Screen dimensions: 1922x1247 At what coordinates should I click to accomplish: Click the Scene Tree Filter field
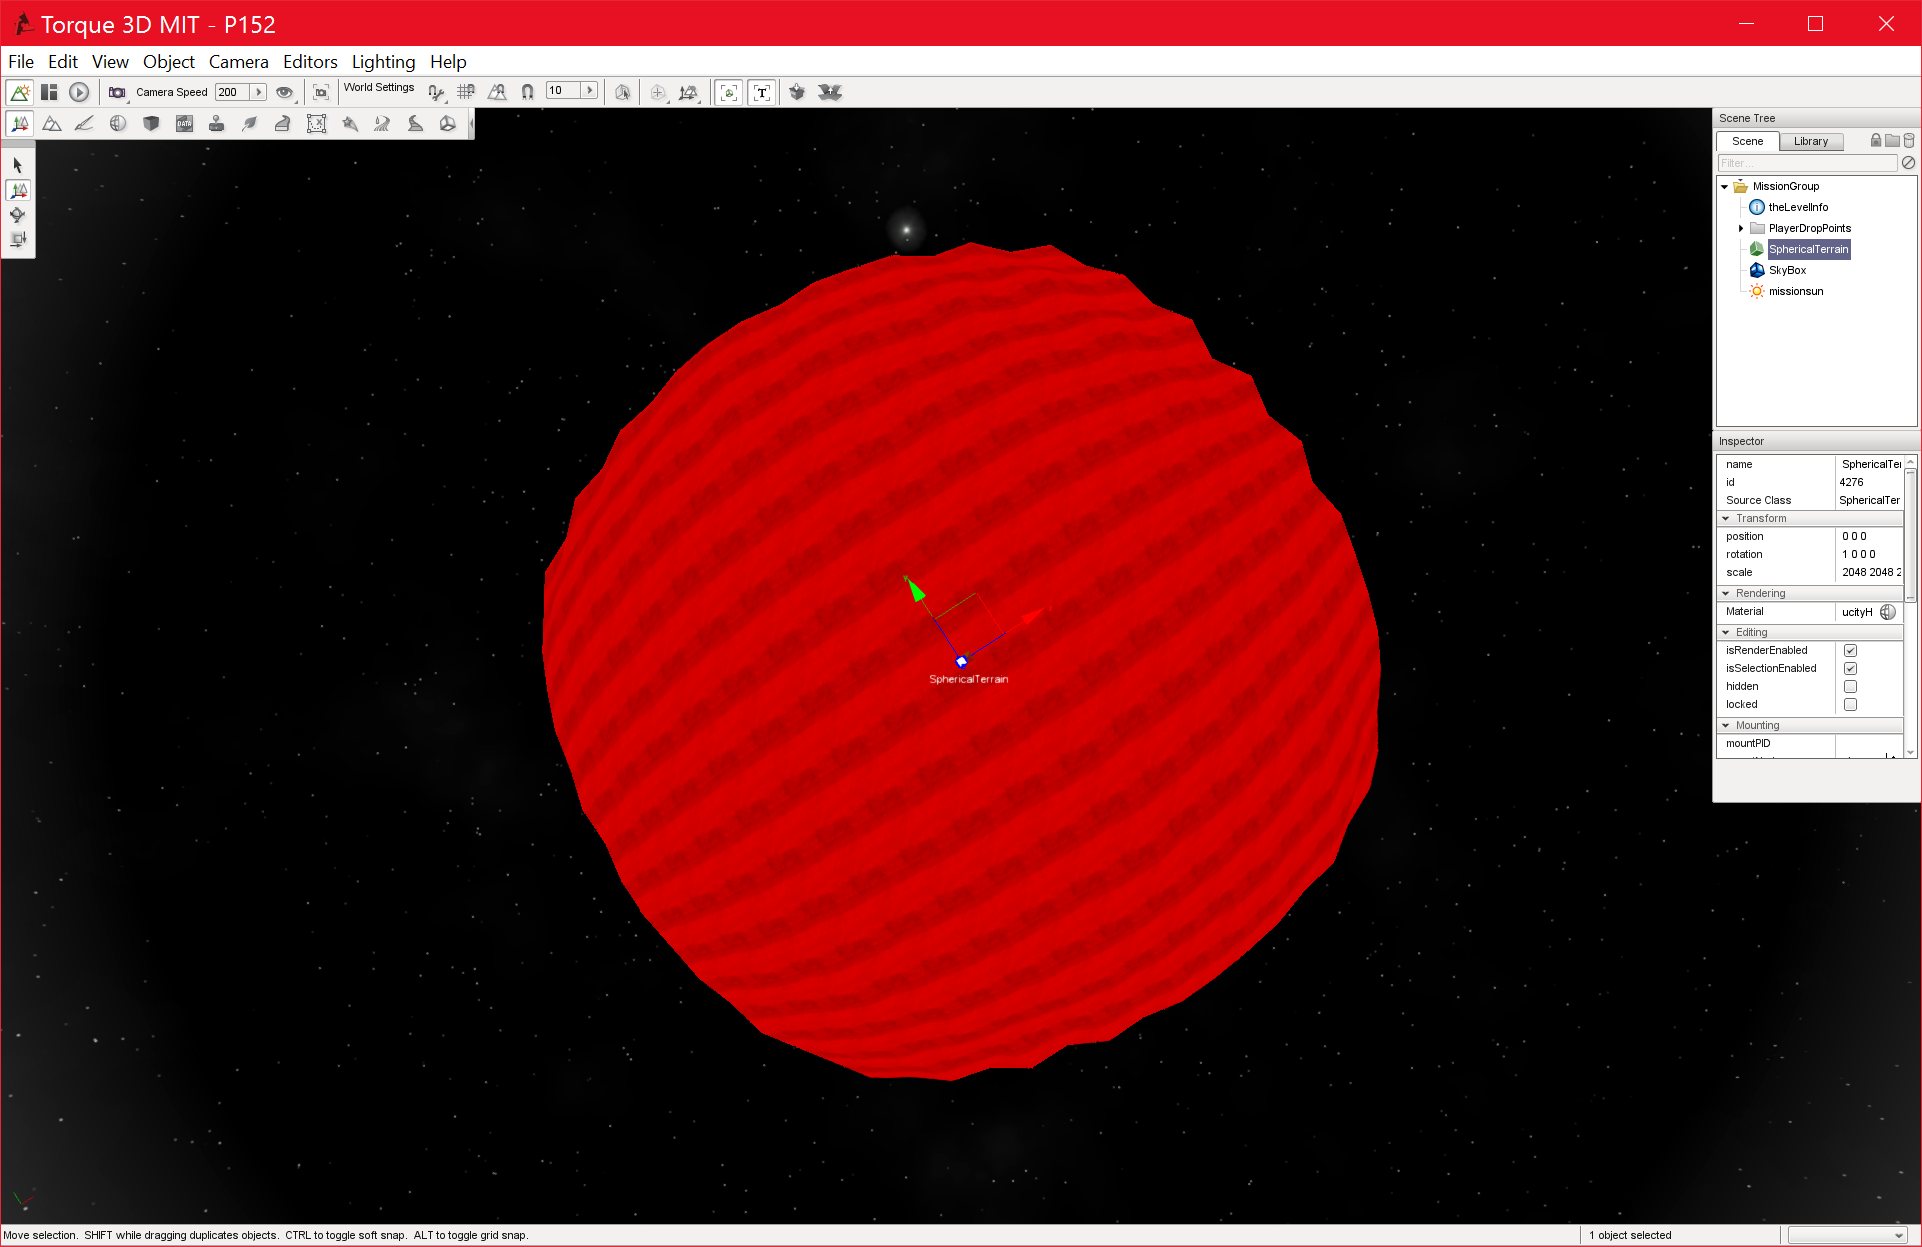[x=1807, y=163]
